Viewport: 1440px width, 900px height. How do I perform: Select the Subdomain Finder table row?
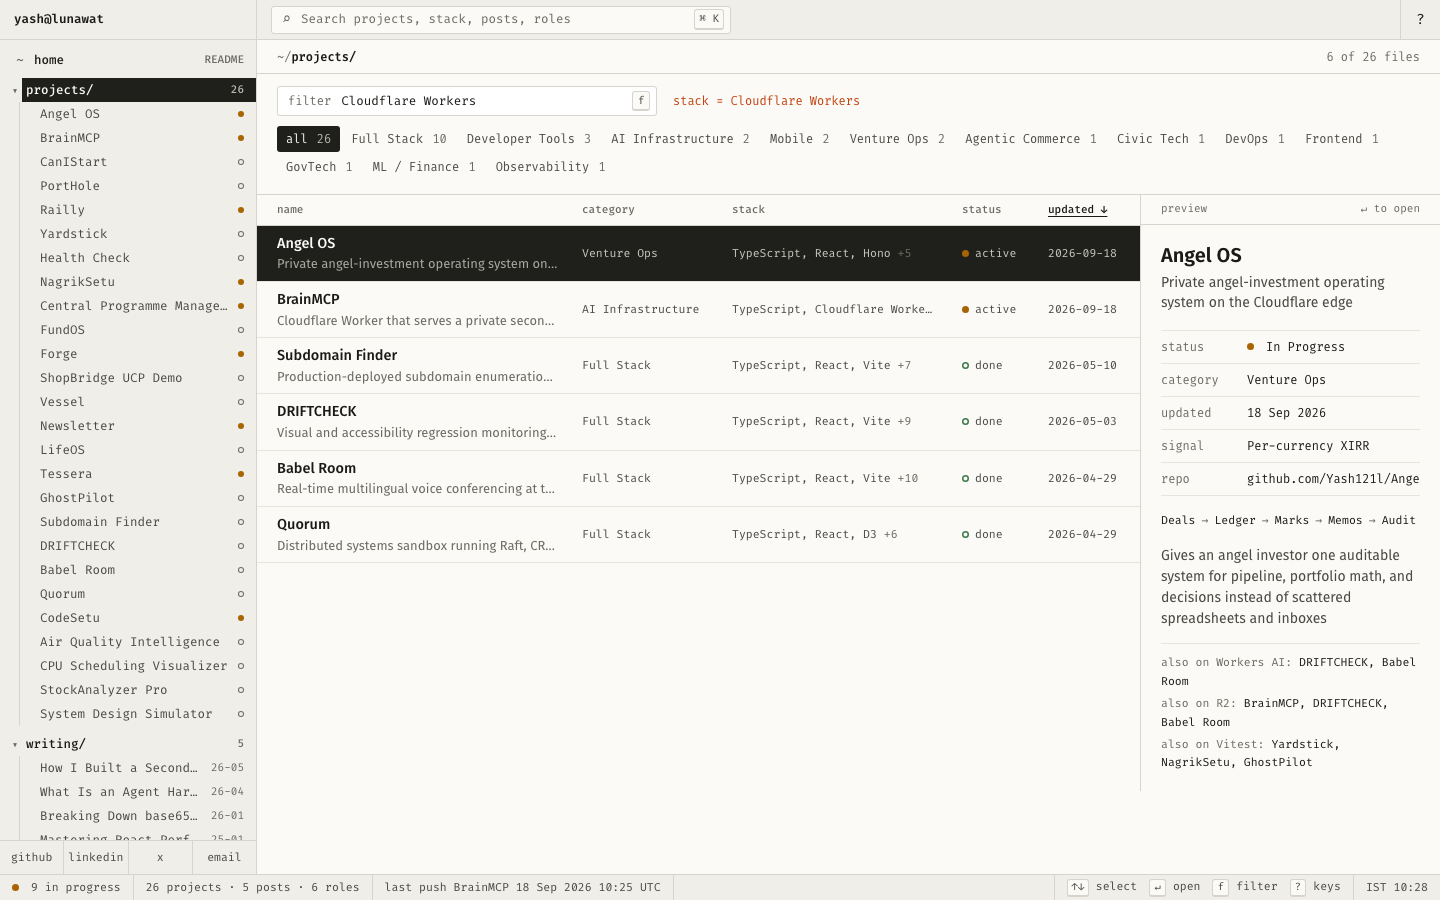click(x=698, y=366)
